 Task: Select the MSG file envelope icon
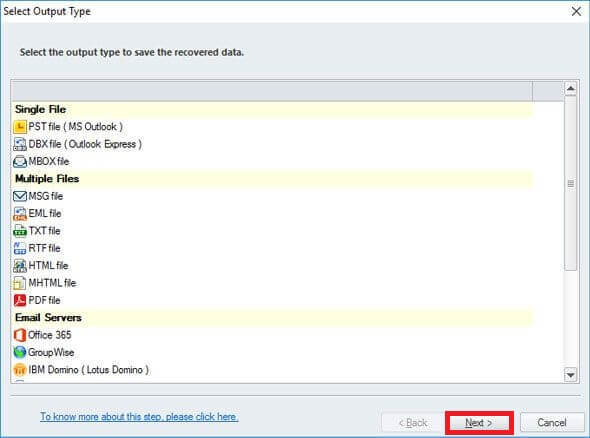tap(20, 196)
